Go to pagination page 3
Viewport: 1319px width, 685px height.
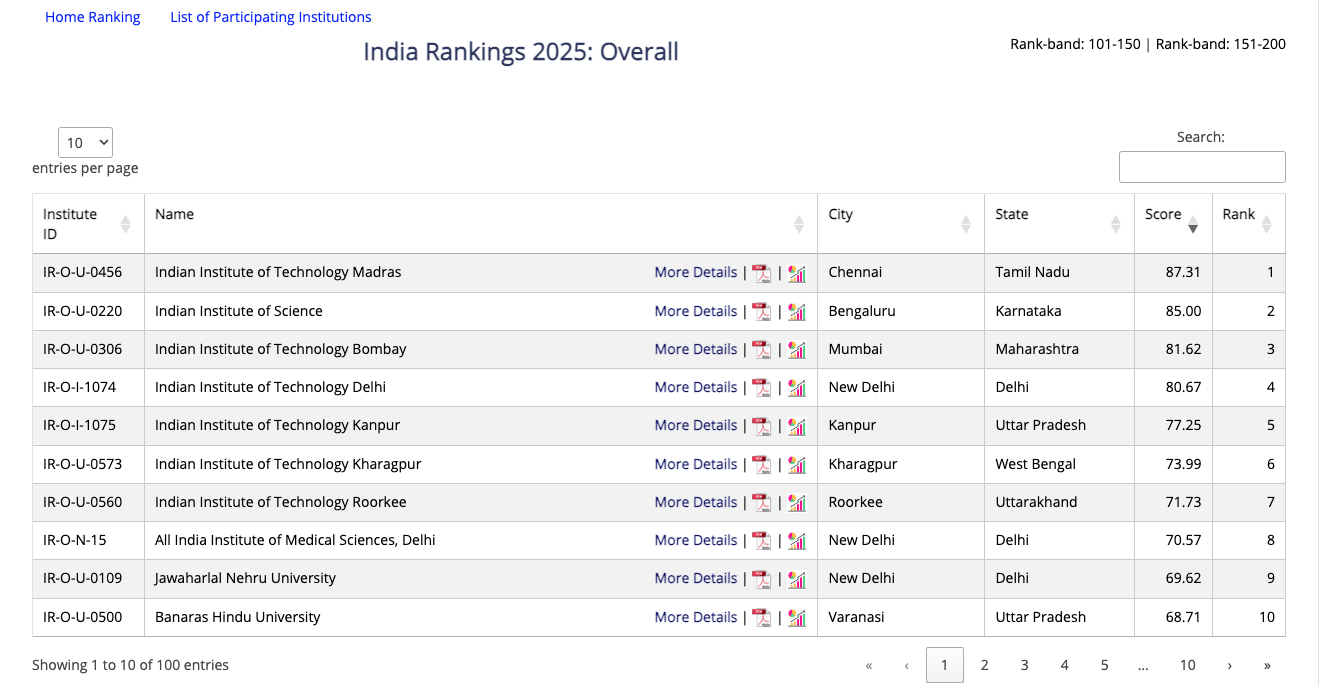[1024, 665]
